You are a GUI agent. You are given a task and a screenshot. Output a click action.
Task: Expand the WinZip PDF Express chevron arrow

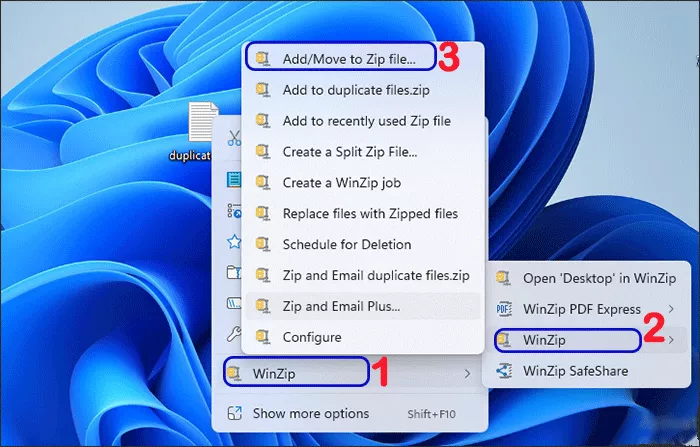(671, 309)
